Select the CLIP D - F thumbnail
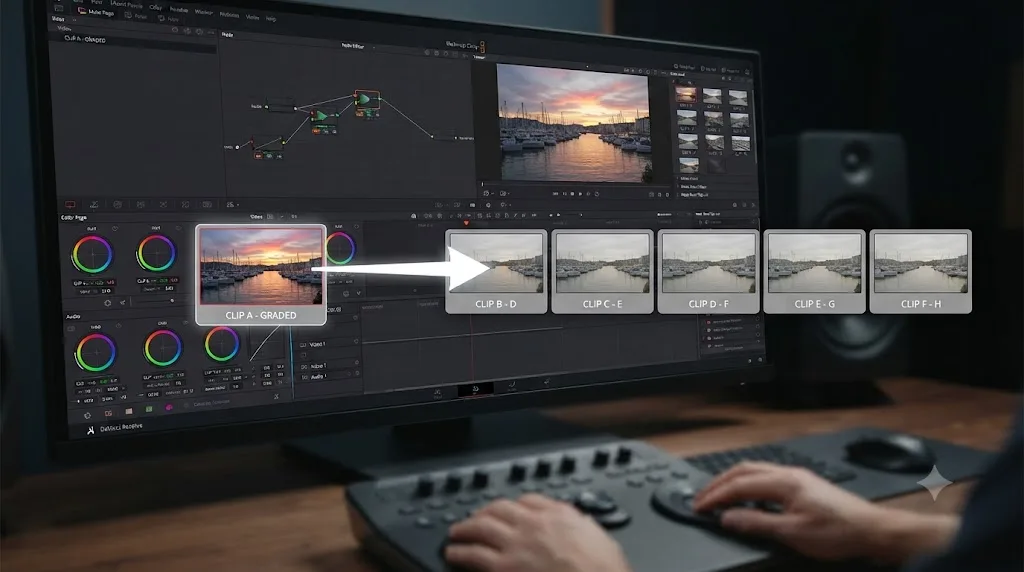Image resolution: width=1024 pixels, height=572 pixels. tap(708, 271)
